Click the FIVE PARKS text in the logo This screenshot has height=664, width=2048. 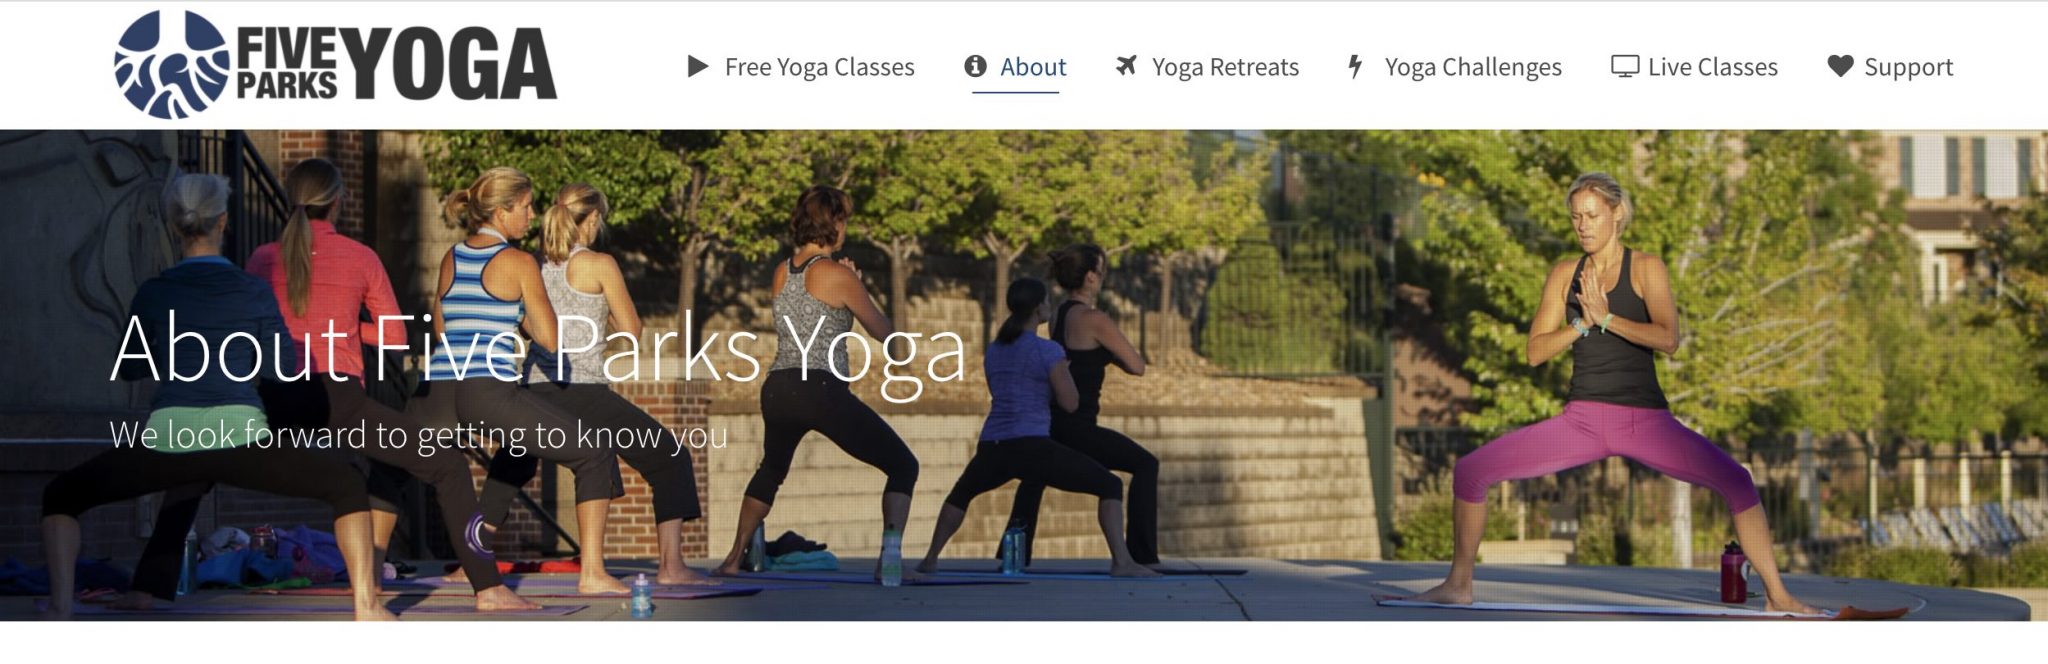coord(287,65)
